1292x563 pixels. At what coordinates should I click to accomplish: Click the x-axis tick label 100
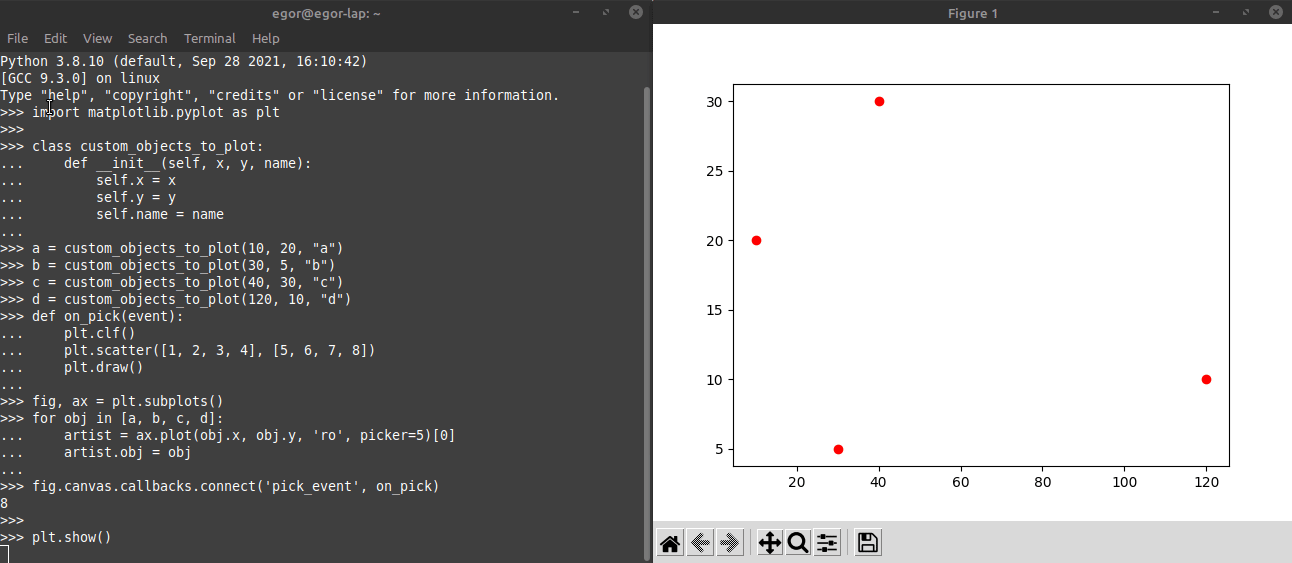[x=1125, y=483]
